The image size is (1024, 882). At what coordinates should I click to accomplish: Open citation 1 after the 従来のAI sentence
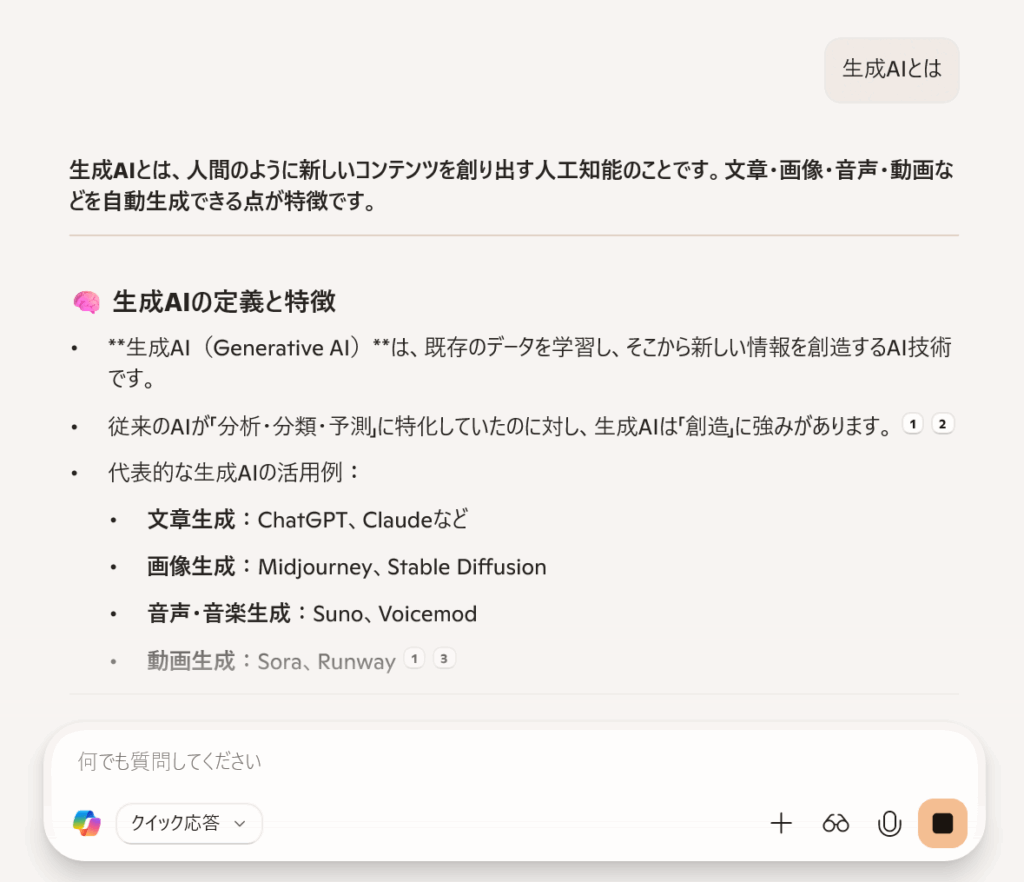click(912, 423)
